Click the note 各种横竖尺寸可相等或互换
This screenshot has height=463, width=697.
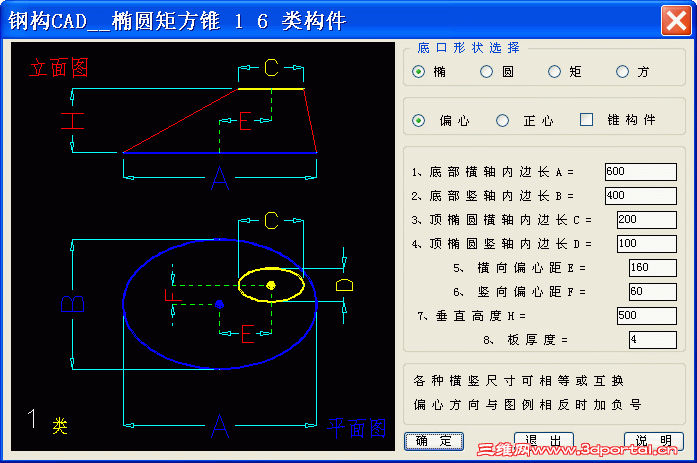(x=518, y=381)
